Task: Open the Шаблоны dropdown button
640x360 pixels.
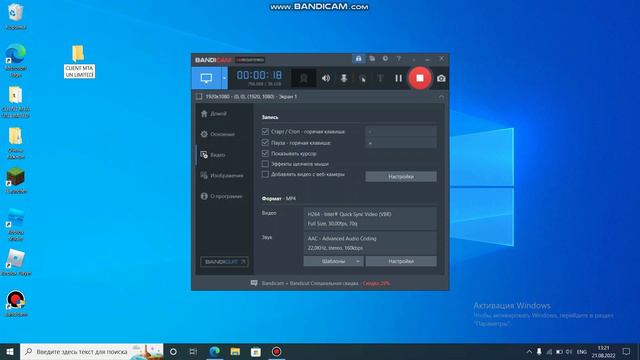Action: (x=333, y=261)
